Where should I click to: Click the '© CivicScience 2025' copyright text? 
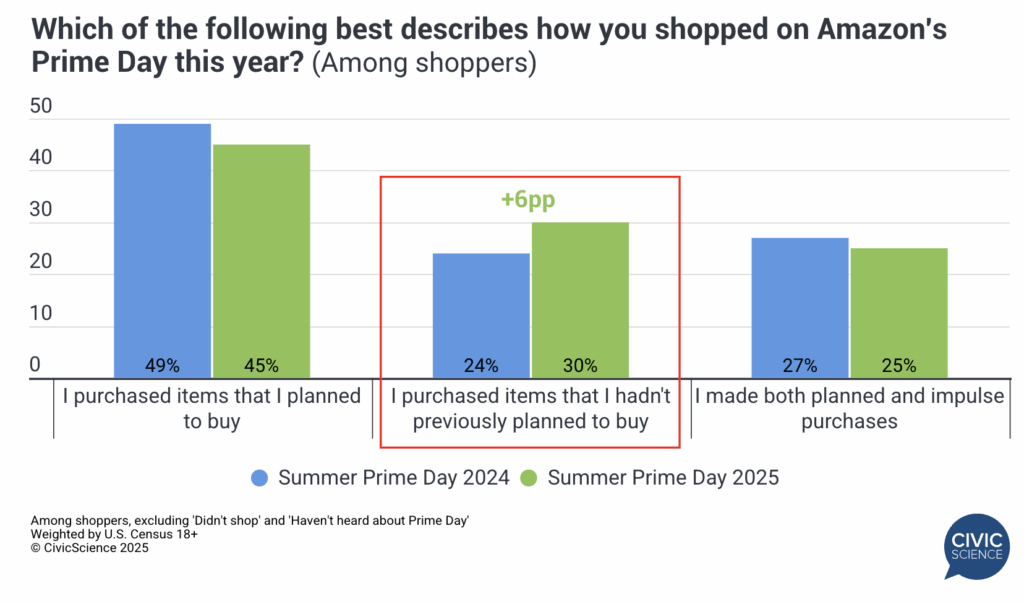coord(90,548)
